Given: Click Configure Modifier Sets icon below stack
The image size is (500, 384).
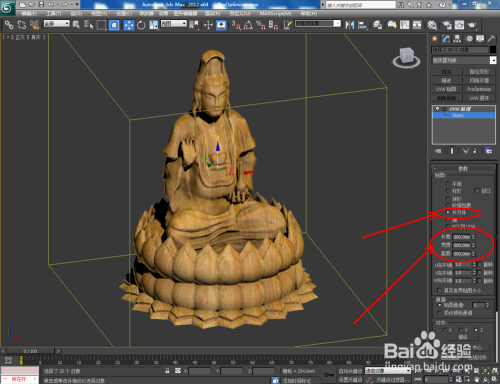Looking at the screenshot, I should click(489, 151).
